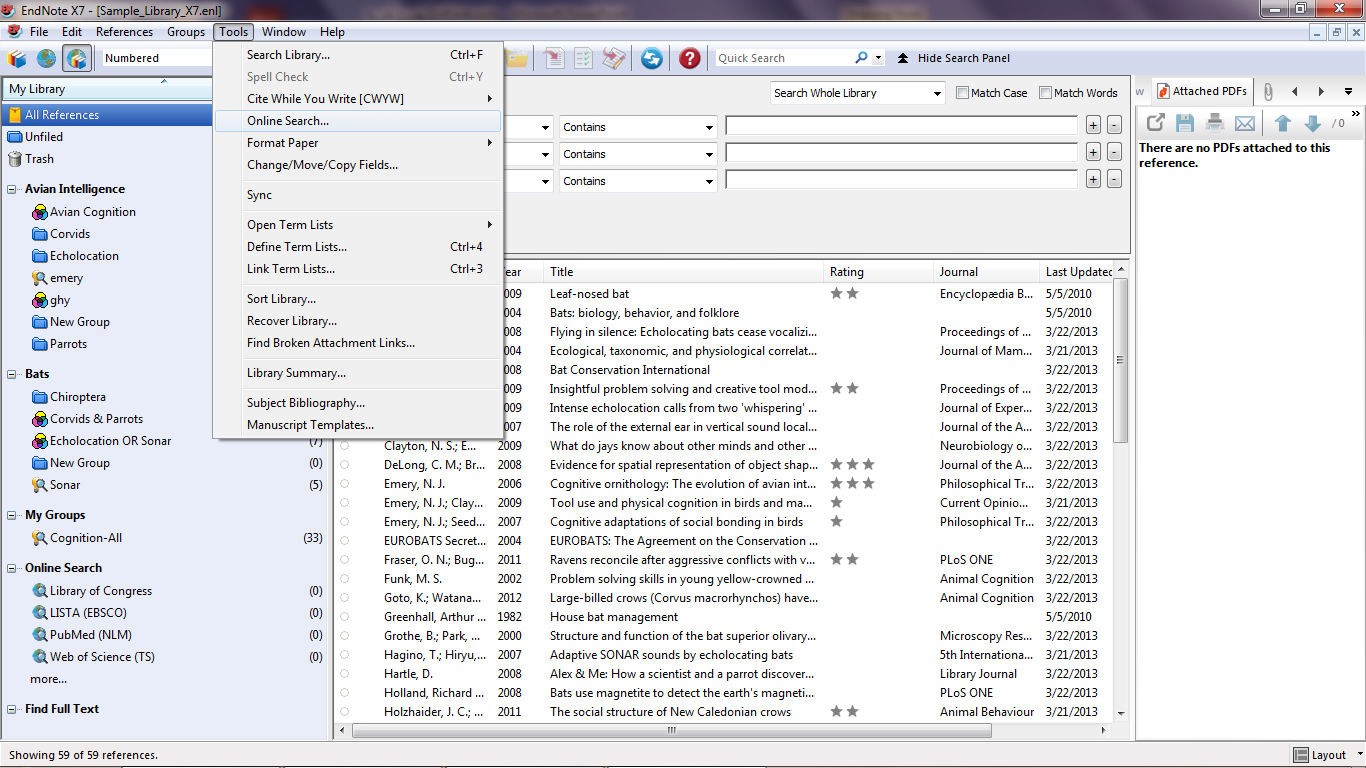Select Integrated Library & Online Search Mode icon

tap(77, 58)
